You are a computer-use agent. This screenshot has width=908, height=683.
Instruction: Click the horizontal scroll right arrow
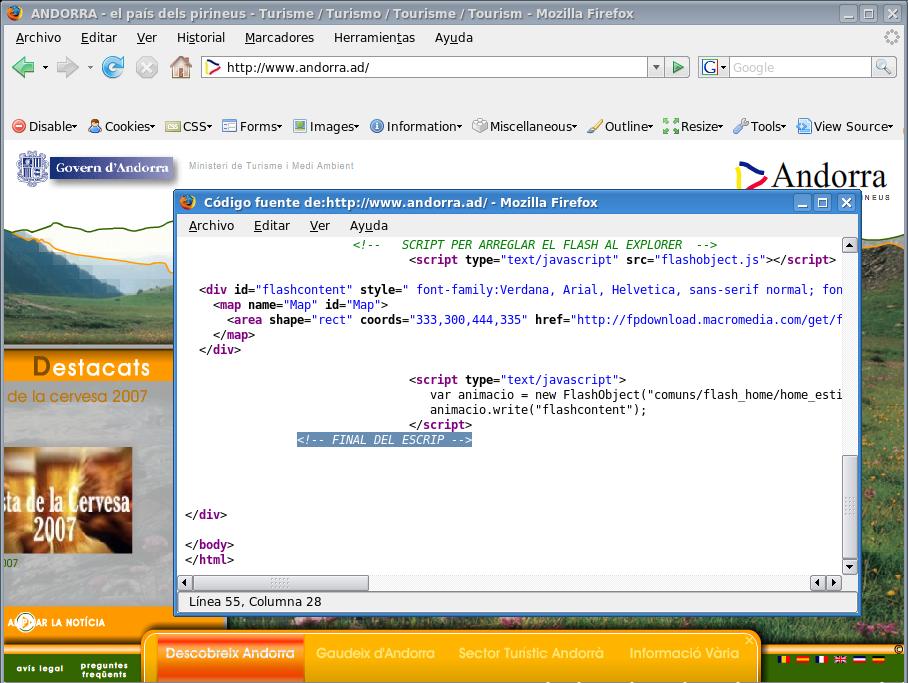coord(833,582)
